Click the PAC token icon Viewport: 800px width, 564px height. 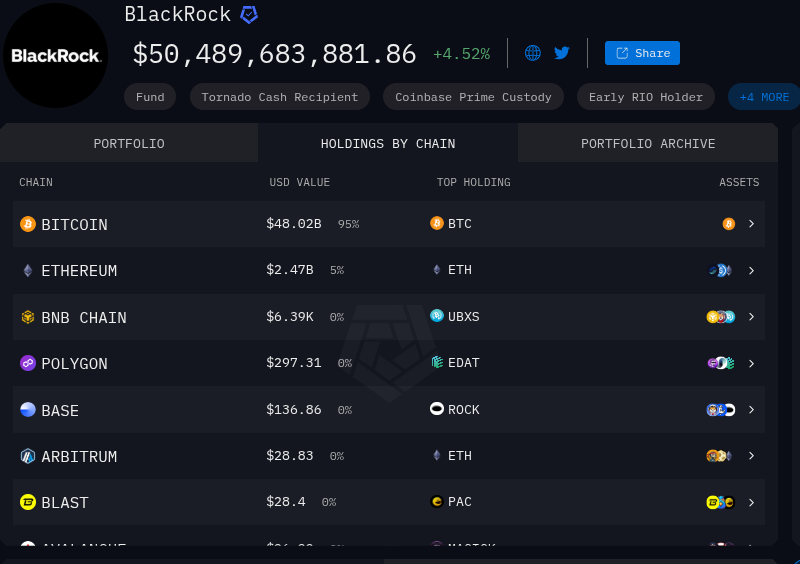tap(437, 502)
